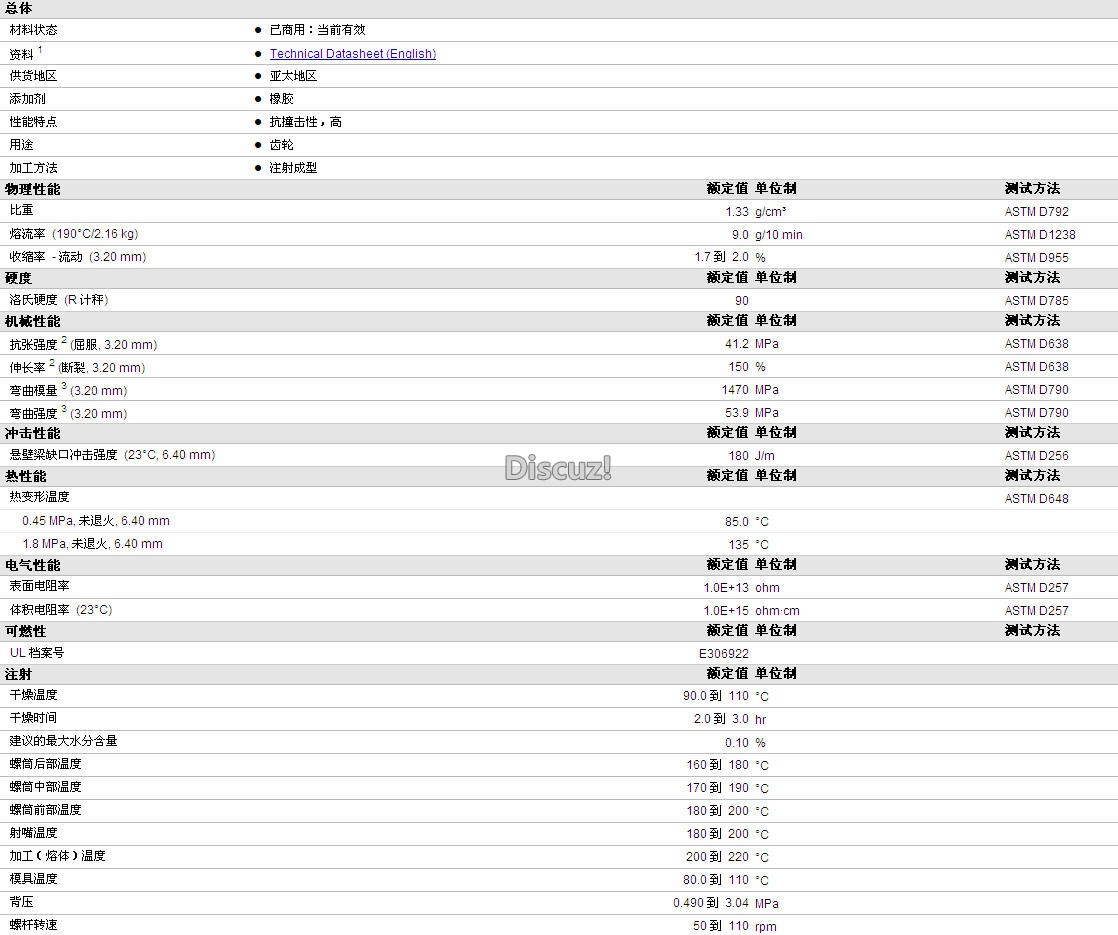Select the '洛氏硬度 (R 计秤)' row label

[x=58, y=300]
